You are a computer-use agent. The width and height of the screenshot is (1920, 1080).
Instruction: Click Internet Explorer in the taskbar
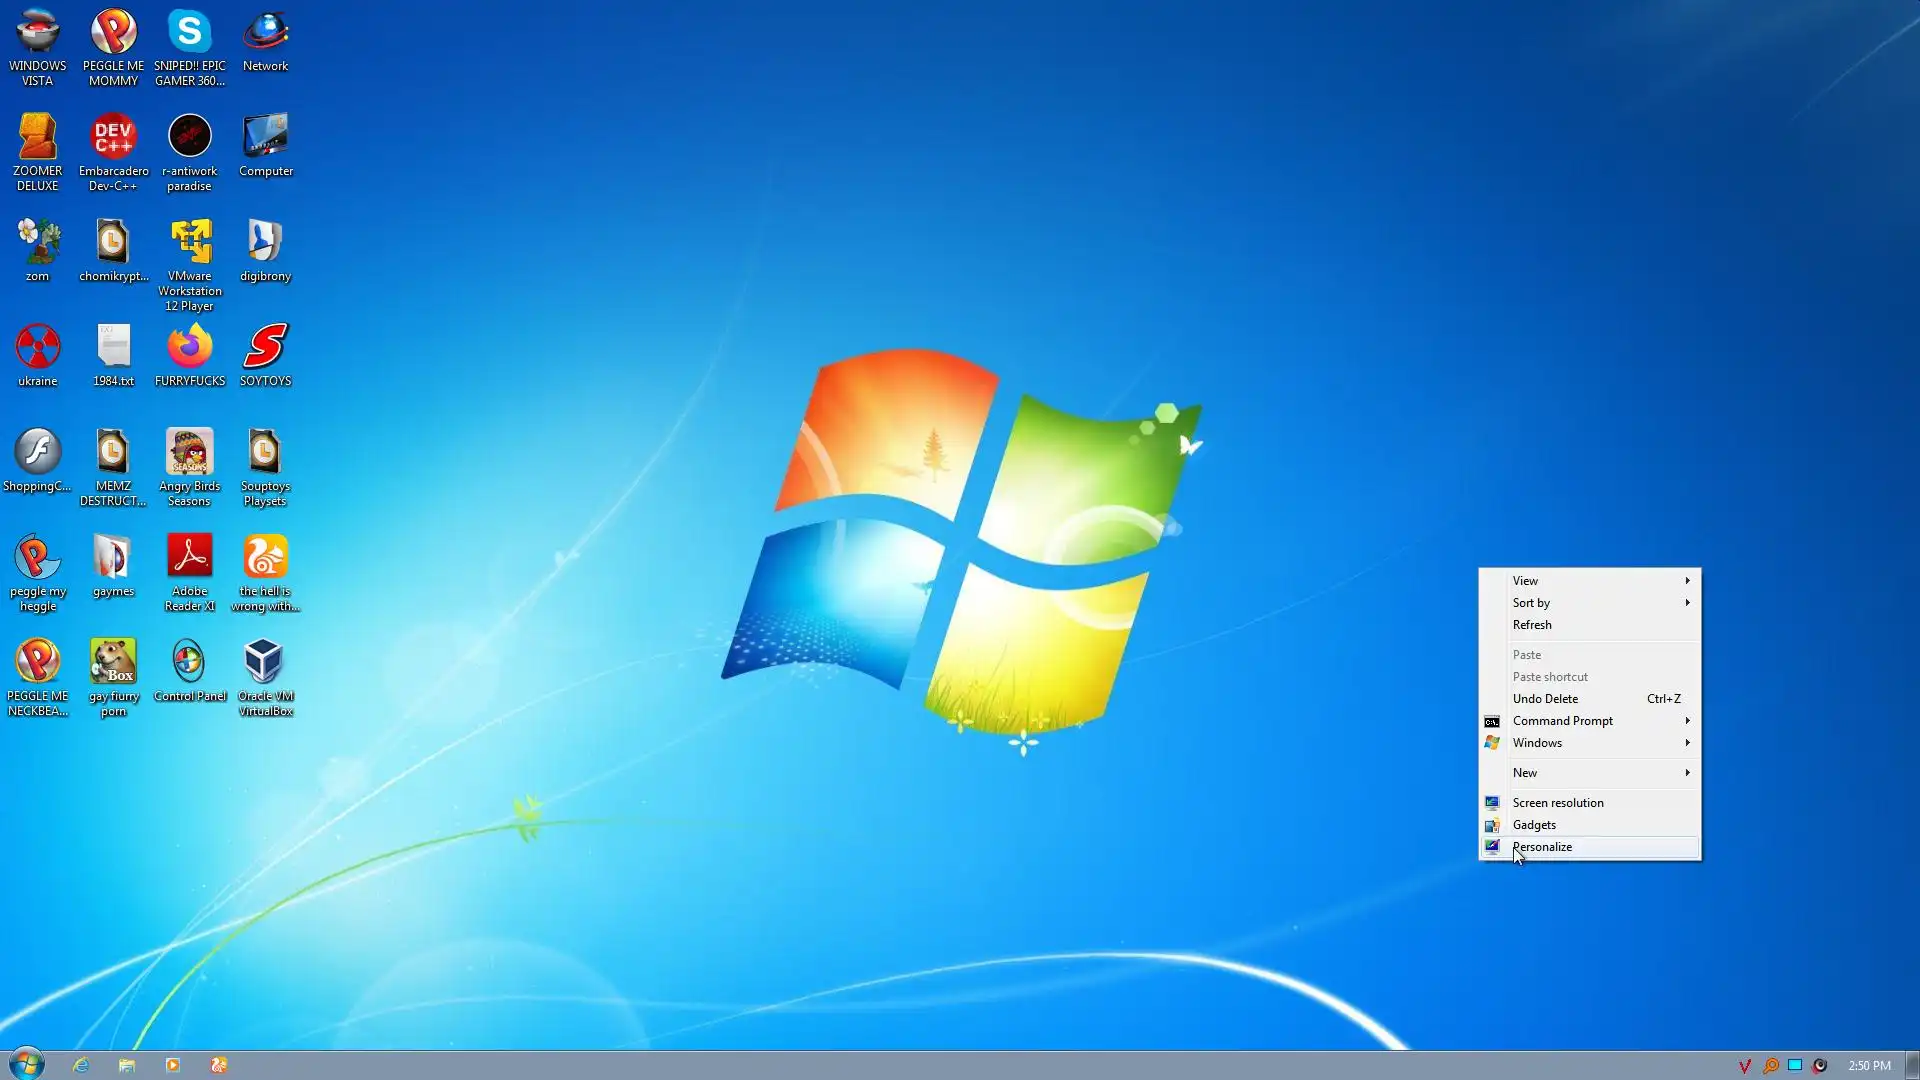pos(81,1065)
